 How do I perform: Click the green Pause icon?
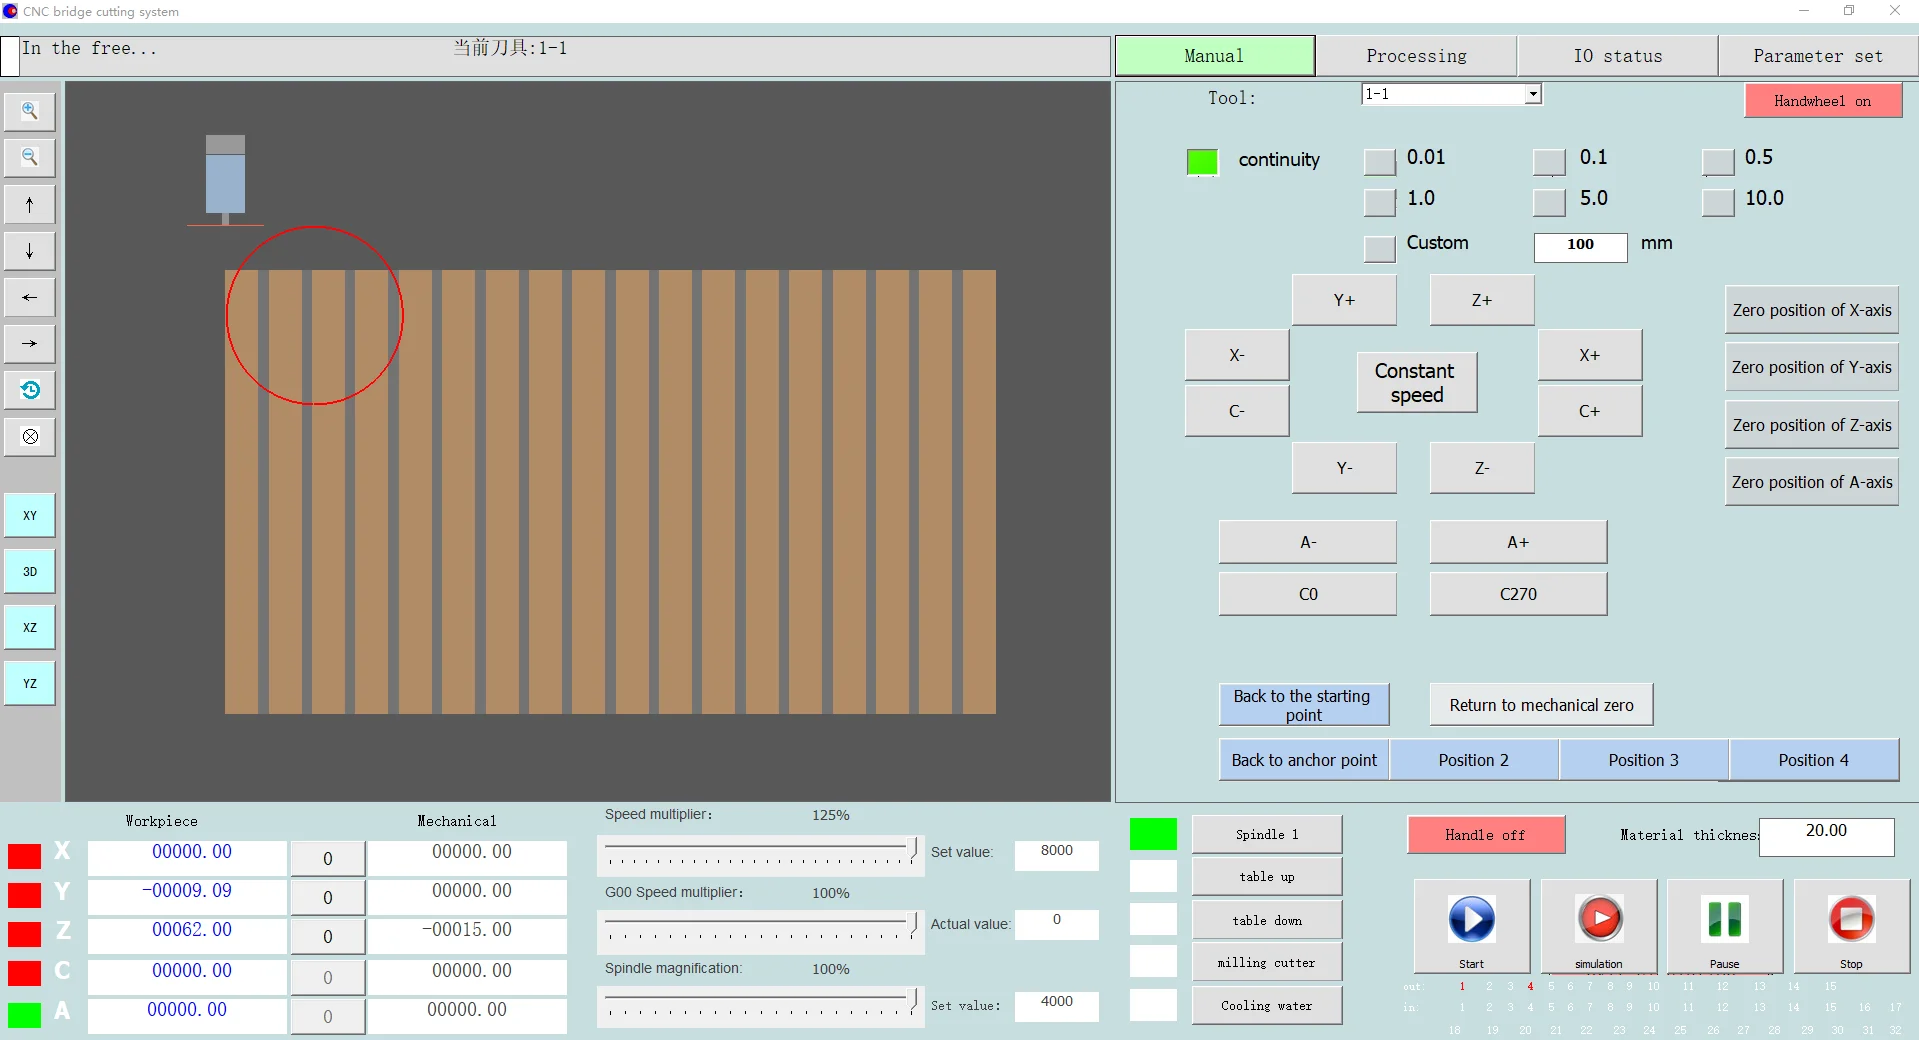click(1724, 919)
